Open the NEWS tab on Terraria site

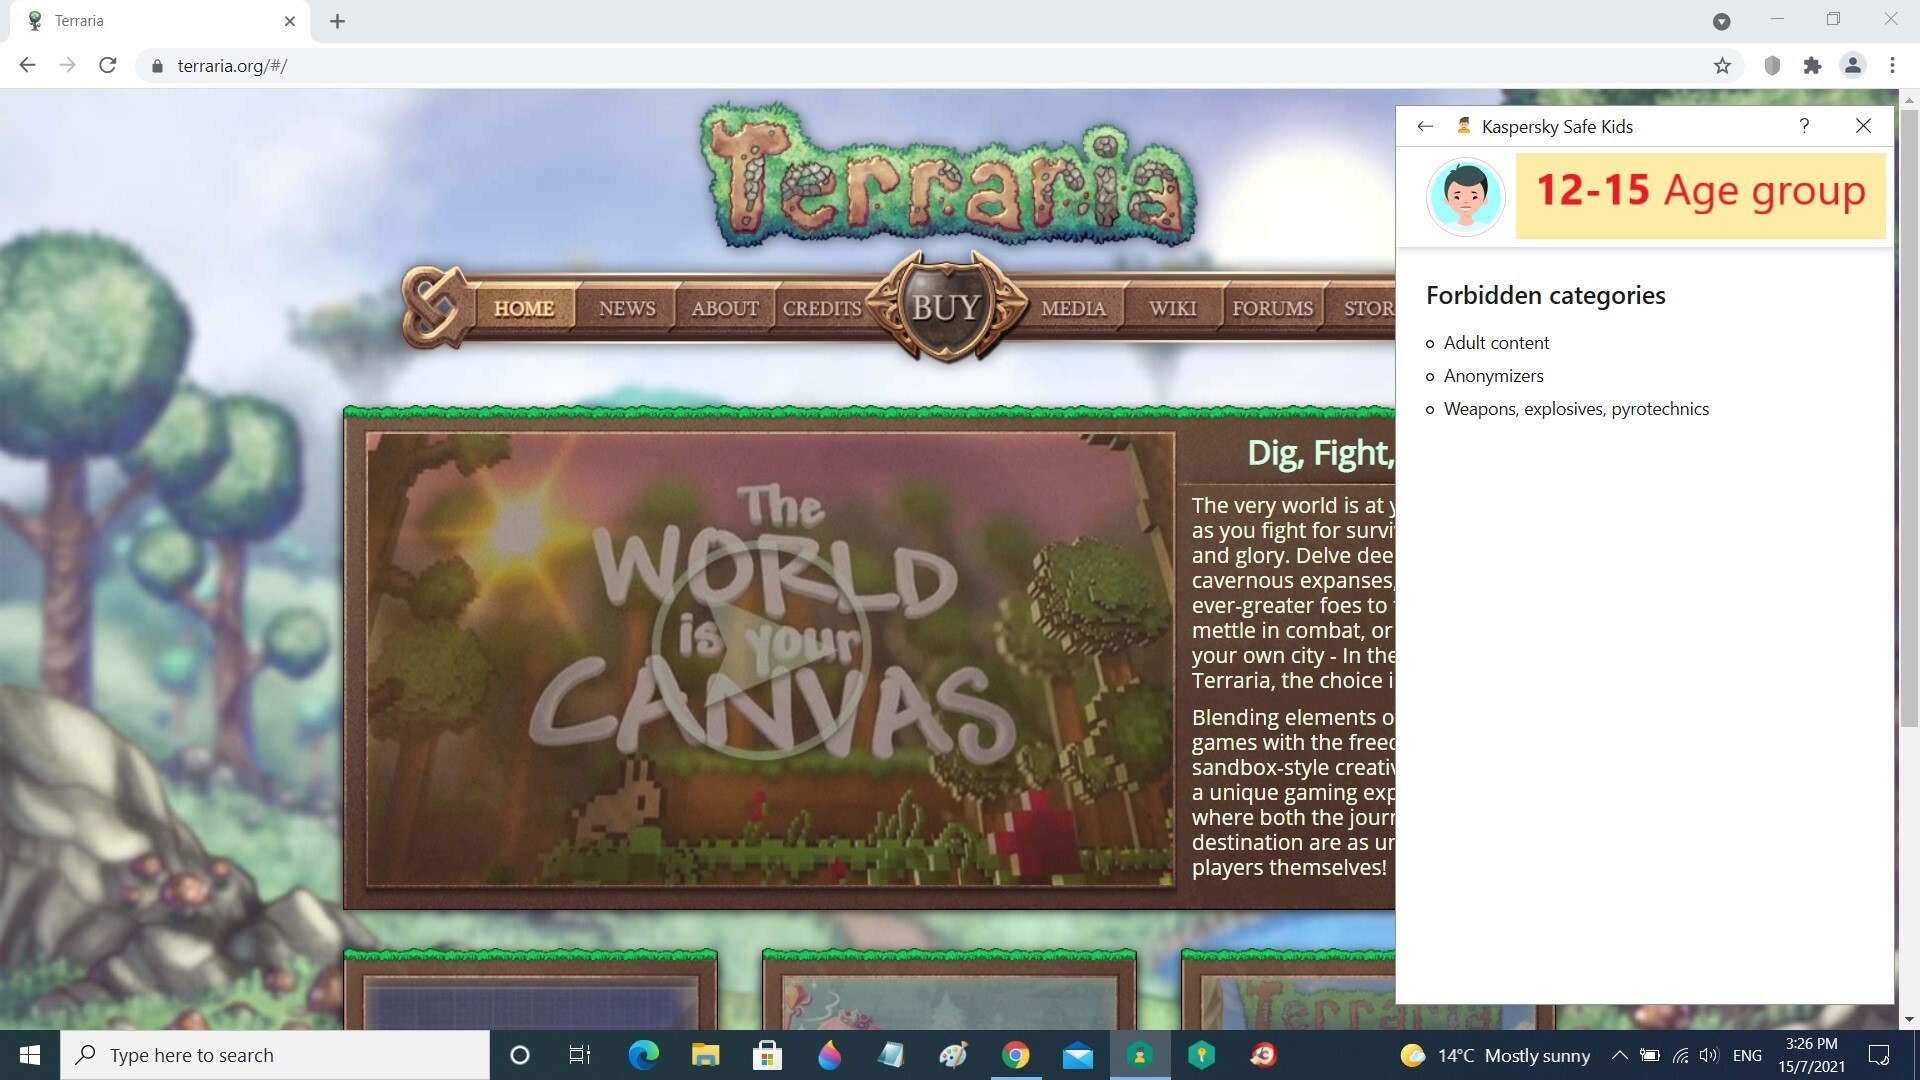[627, 308]
